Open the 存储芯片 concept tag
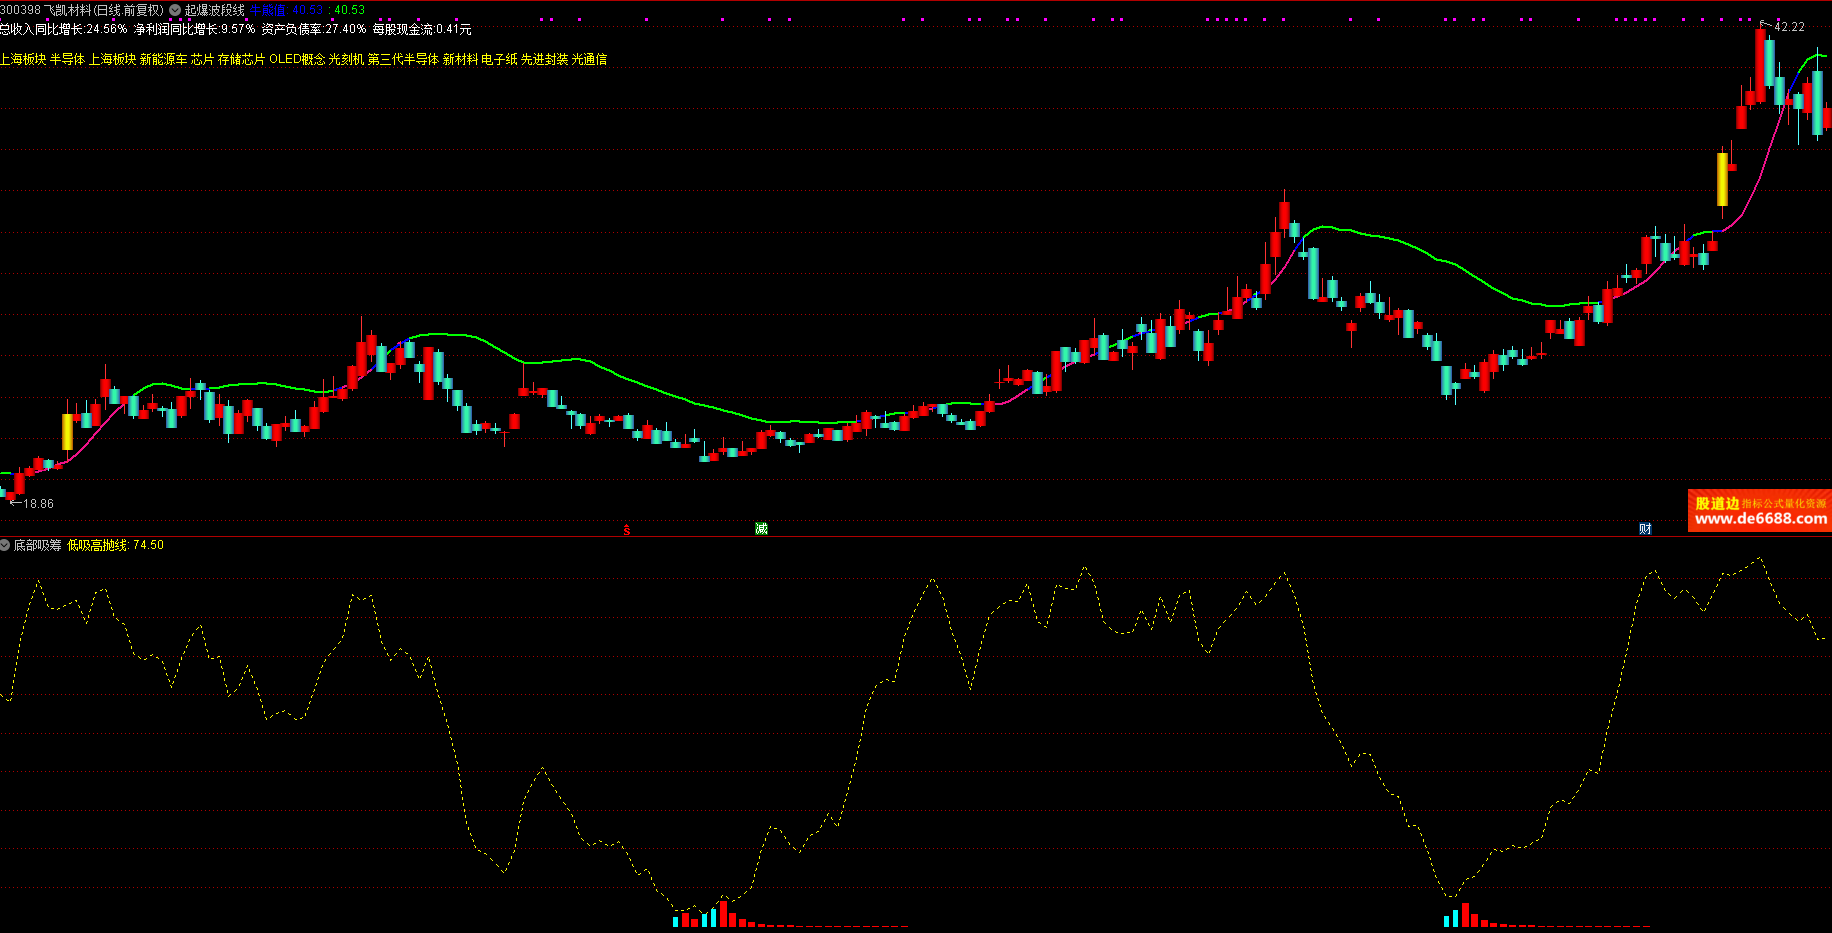Screen dimensions: 1832x933 click(241, 60)
